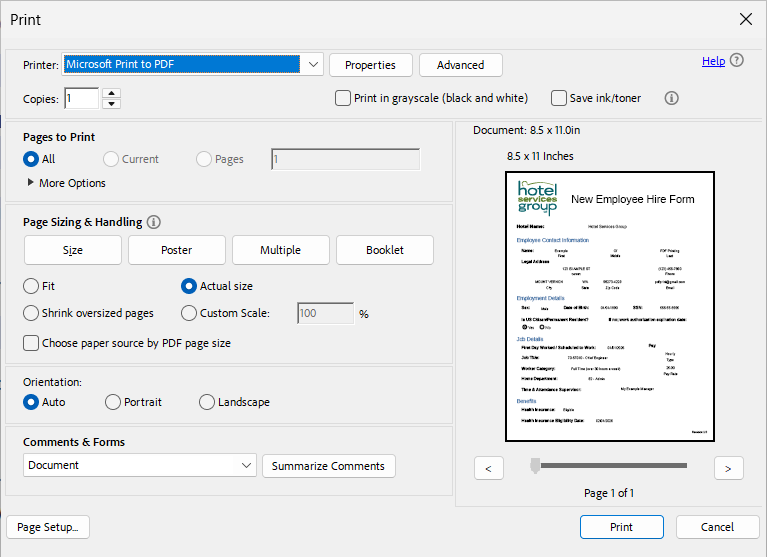Increase copies with the up arrow
Screen dimensions: 767x557
pos(112,93)
